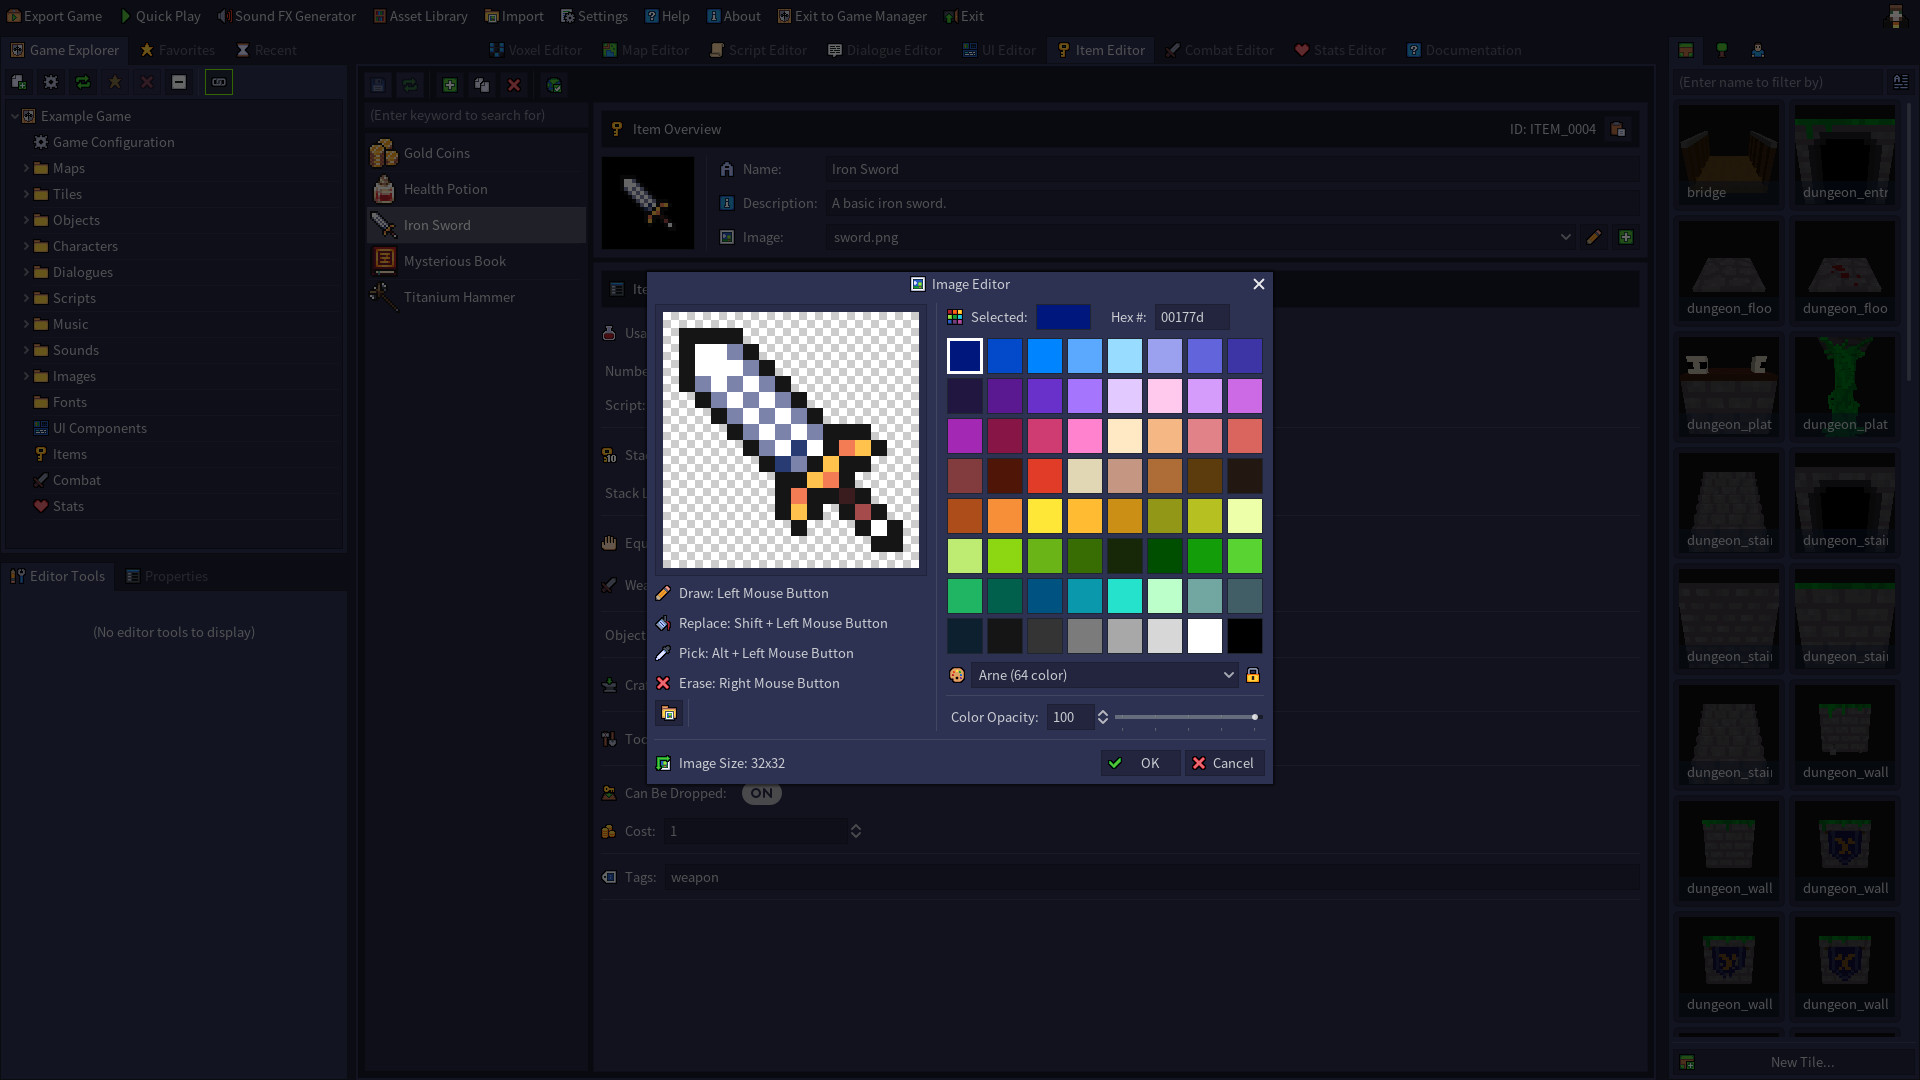
Task: Click the copy image icon in Image Editor
Action: click(669, 713)
